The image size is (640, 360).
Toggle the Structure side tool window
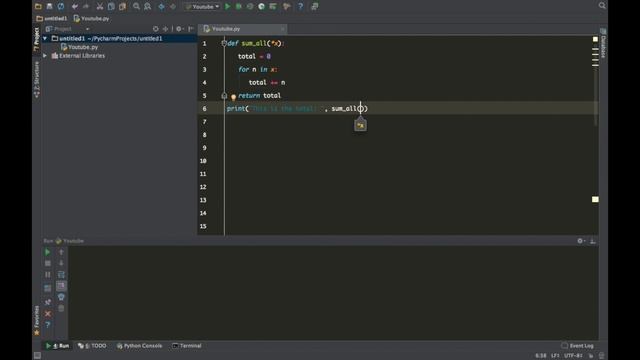(37, 79)
